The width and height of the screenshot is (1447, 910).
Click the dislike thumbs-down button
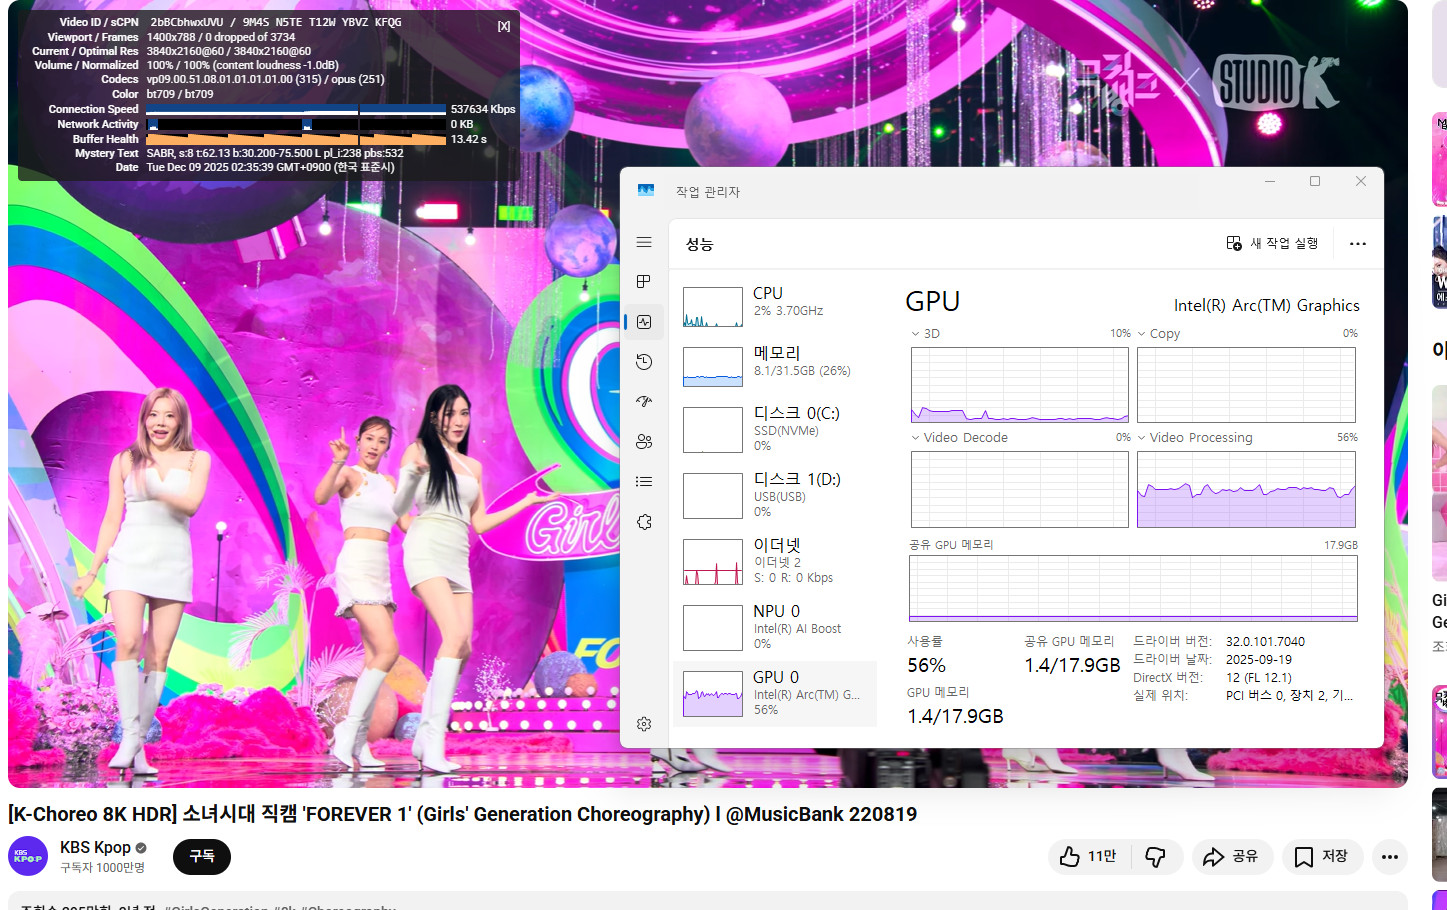click(x=1156, y=857)
